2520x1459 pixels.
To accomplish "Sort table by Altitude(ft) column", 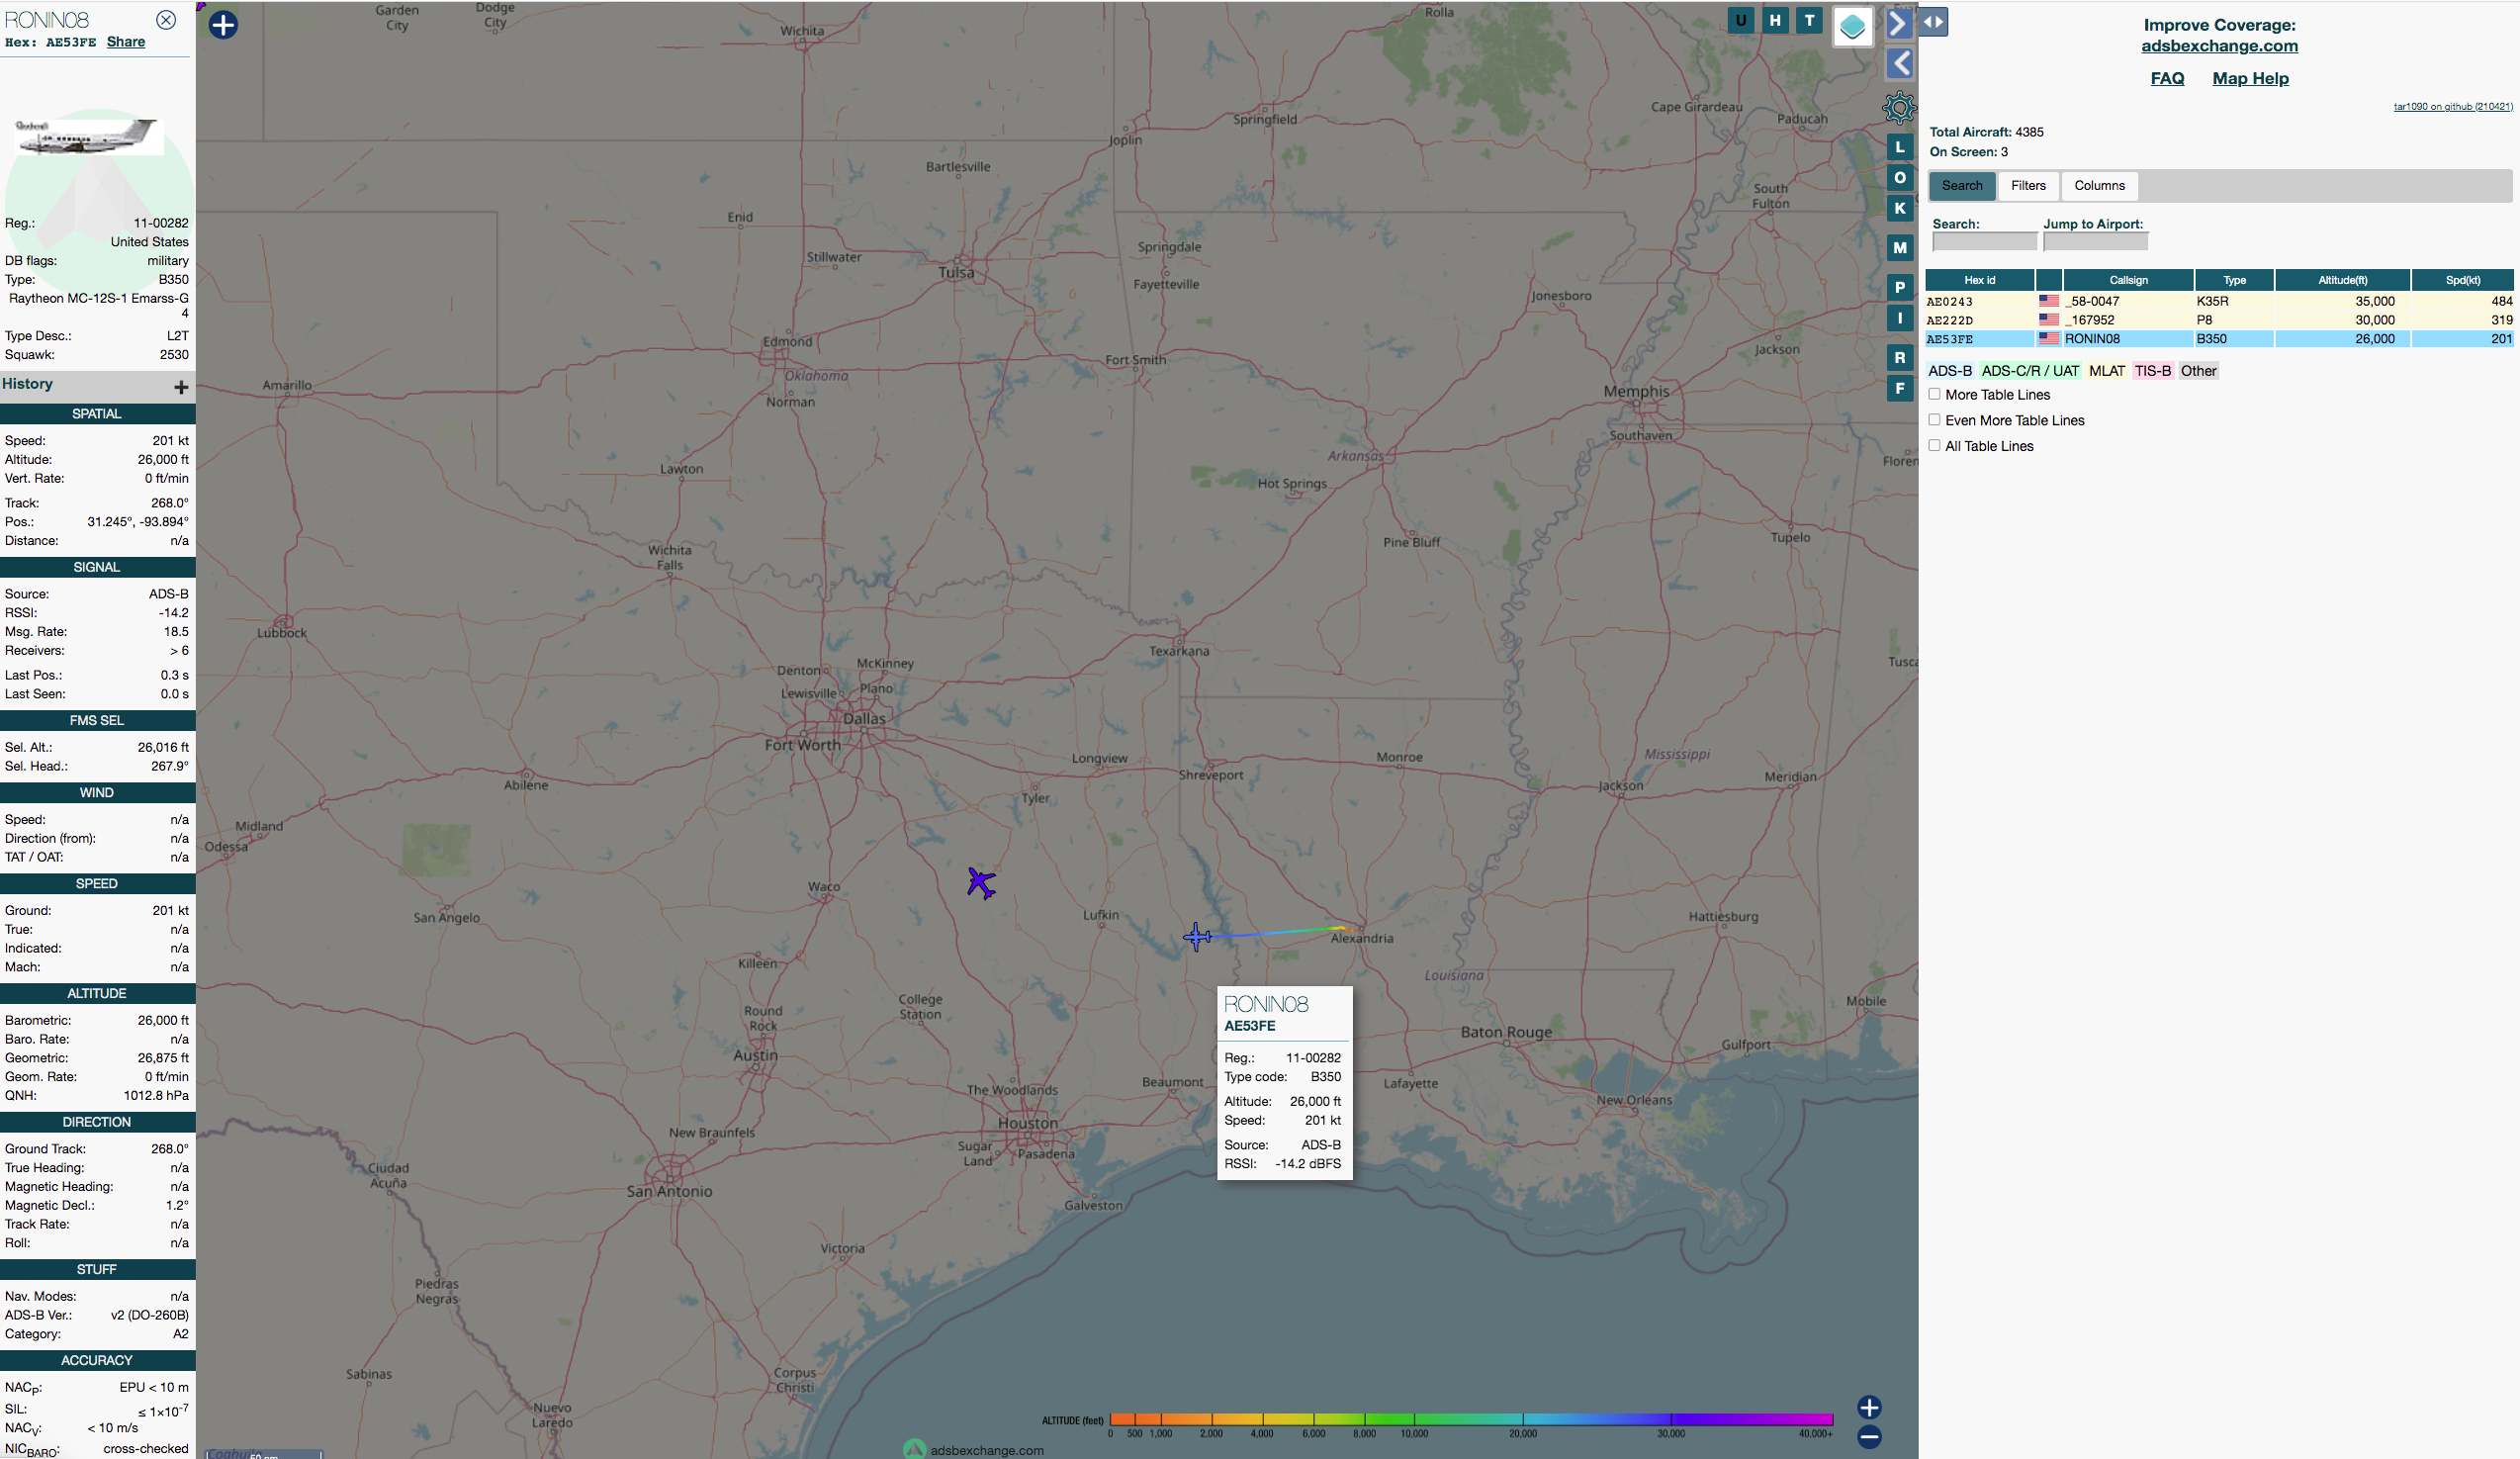I will pyautogui.click(x=2342, y=280).
